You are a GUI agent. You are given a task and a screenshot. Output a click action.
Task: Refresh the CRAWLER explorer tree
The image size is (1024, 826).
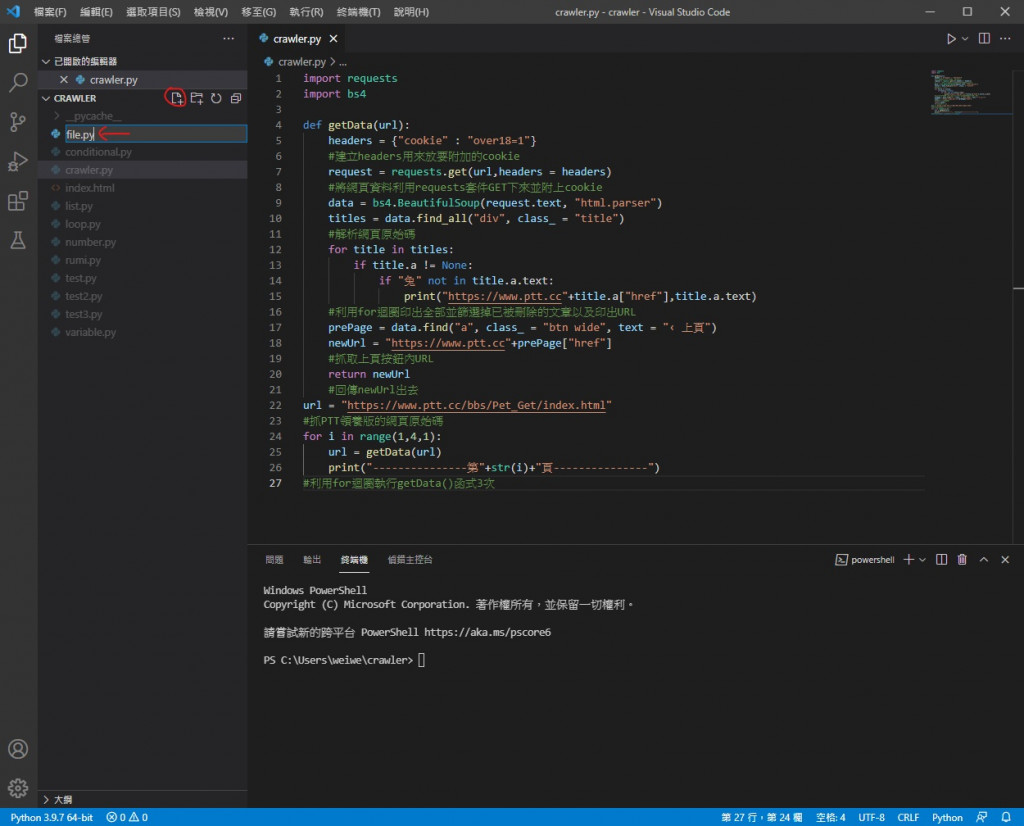(x=216, y=98)
